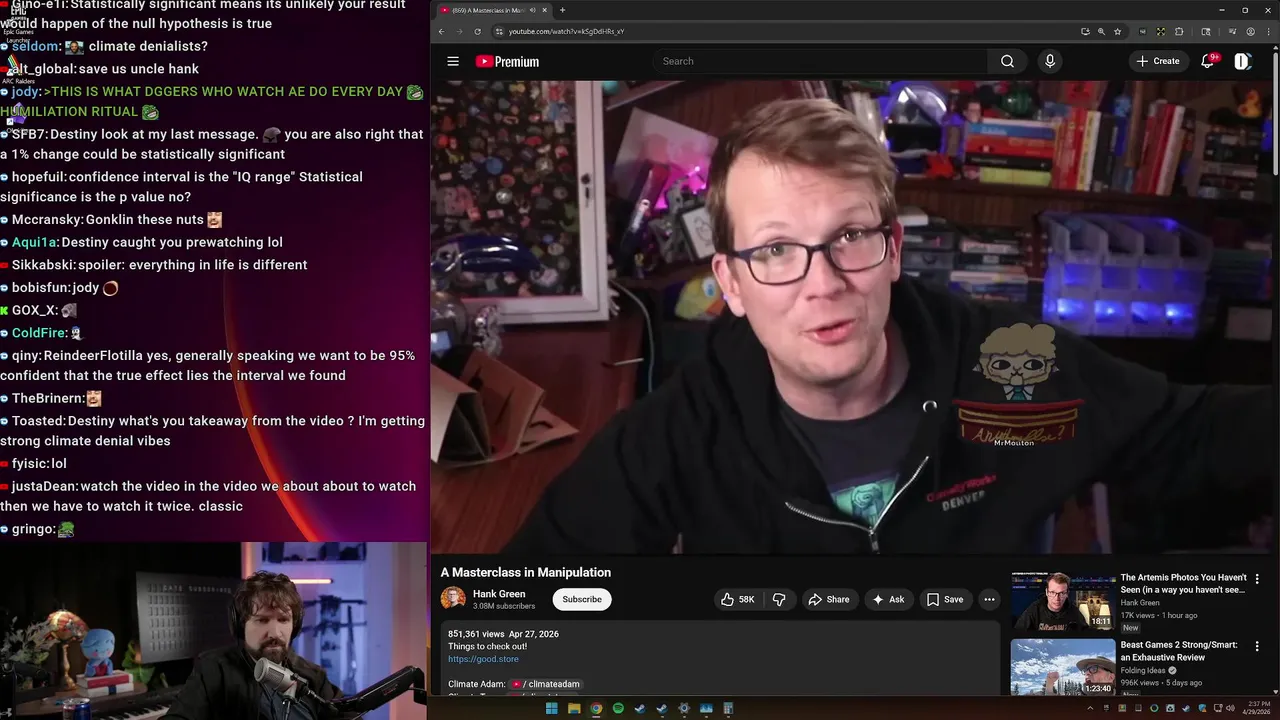Screen dimensions: 1280x720
Task: Like the video with thumbs up
Action: 738,599
